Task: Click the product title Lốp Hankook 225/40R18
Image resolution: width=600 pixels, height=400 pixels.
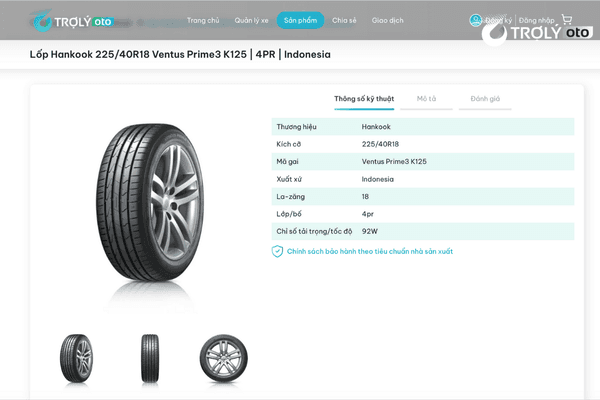Action: point(180,54)
